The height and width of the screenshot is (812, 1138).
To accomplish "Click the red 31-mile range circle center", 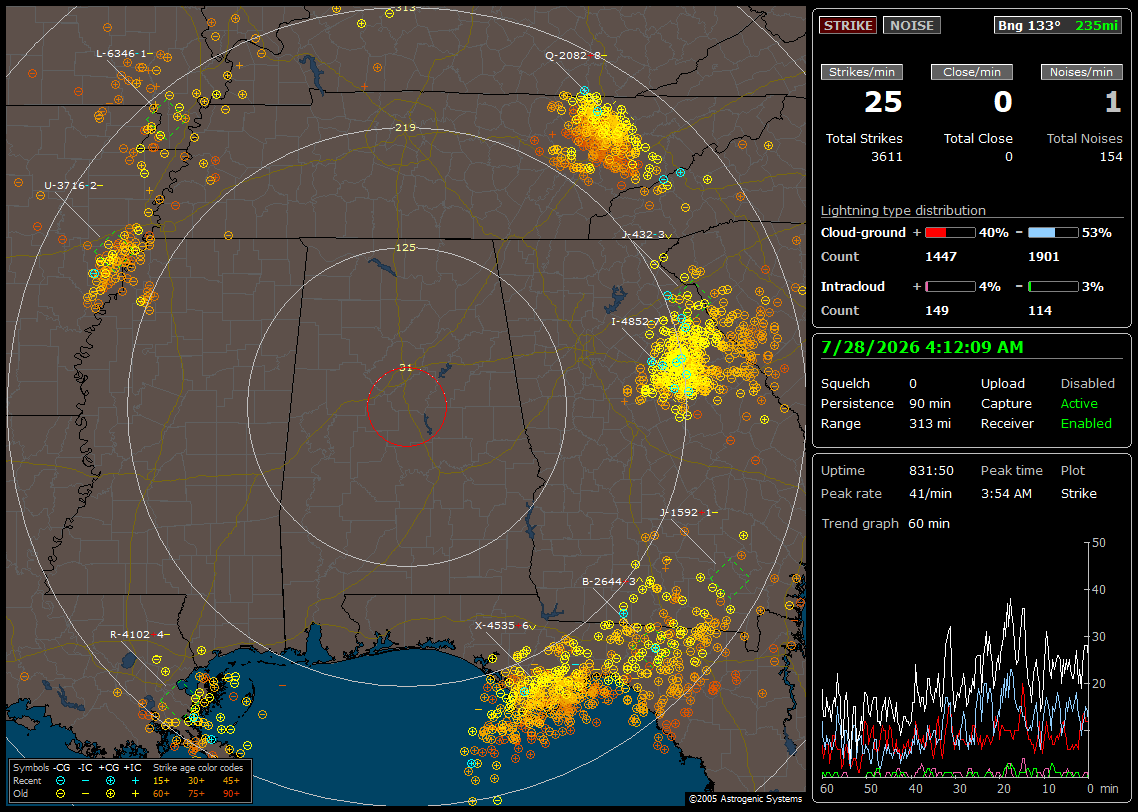I will coord(406,406).
